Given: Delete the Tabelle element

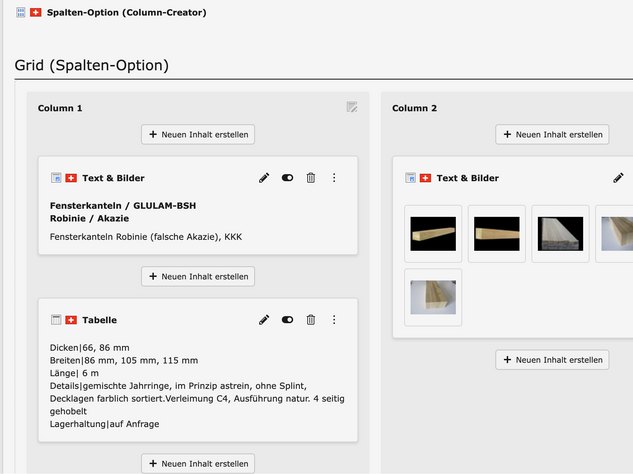Looking at the screenshot, I should (x=310, y=320).
